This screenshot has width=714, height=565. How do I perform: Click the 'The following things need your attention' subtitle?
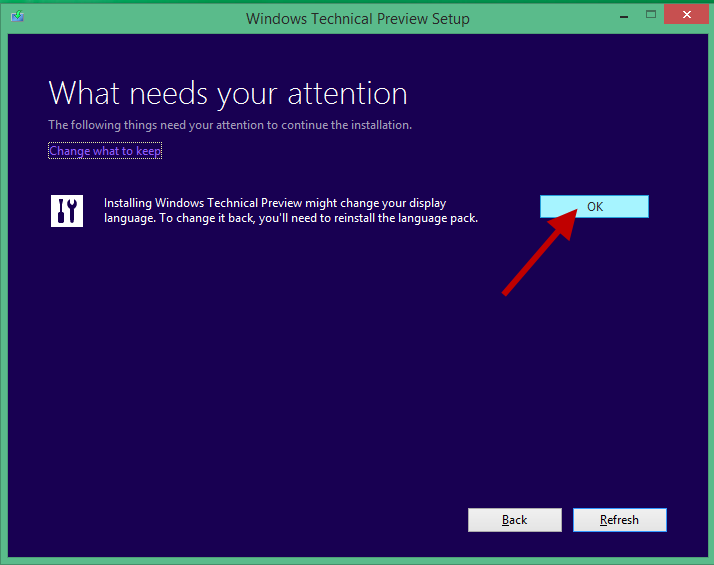[230, 125]
